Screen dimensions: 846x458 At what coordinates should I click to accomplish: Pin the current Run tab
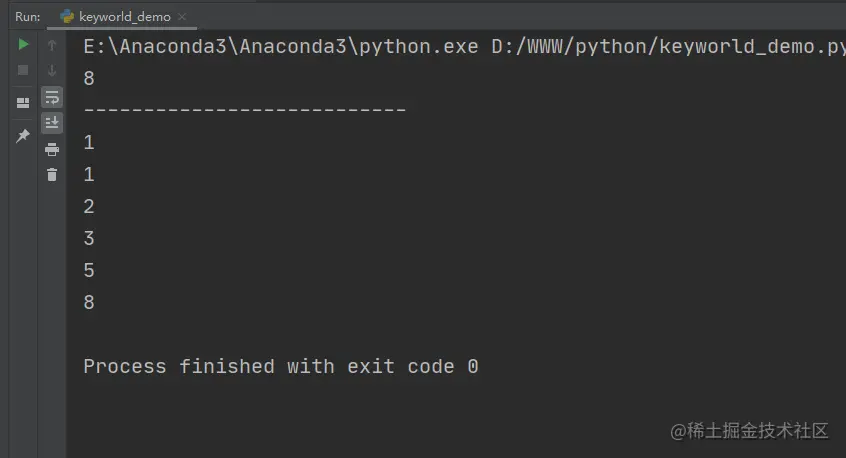pyautogui.click(x=23, y=135)
